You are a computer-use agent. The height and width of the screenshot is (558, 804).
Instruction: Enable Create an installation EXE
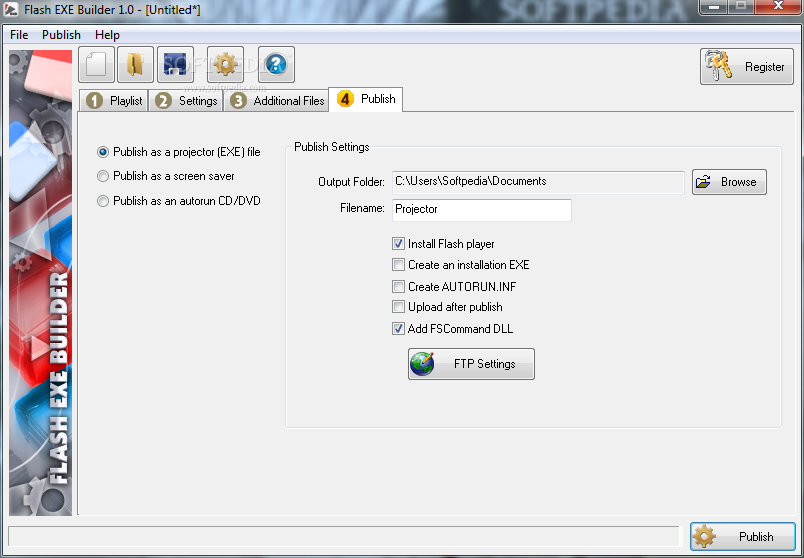pos(398,265)
